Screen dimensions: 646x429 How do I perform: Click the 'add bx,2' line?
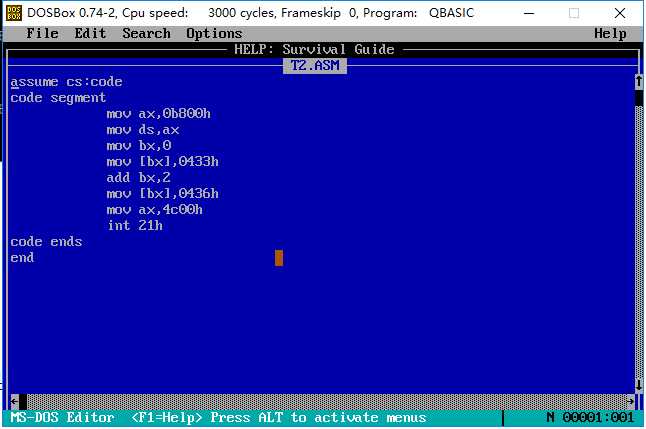[138, 178]
